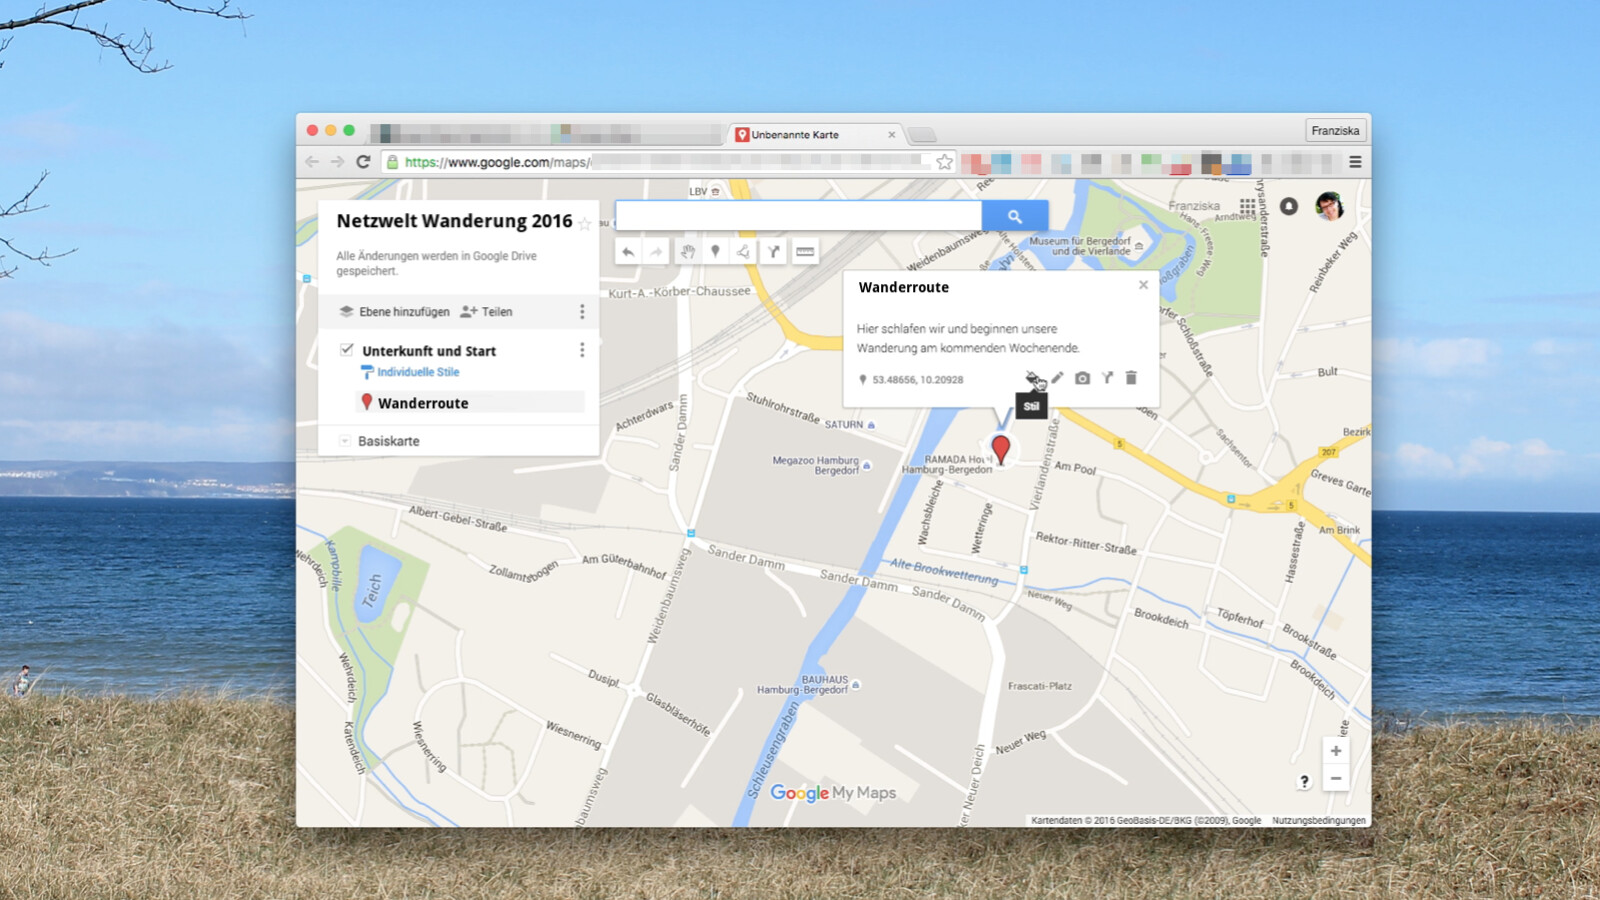Click the blue map search button
The image size is (1600, 900).
[1015, 216]
